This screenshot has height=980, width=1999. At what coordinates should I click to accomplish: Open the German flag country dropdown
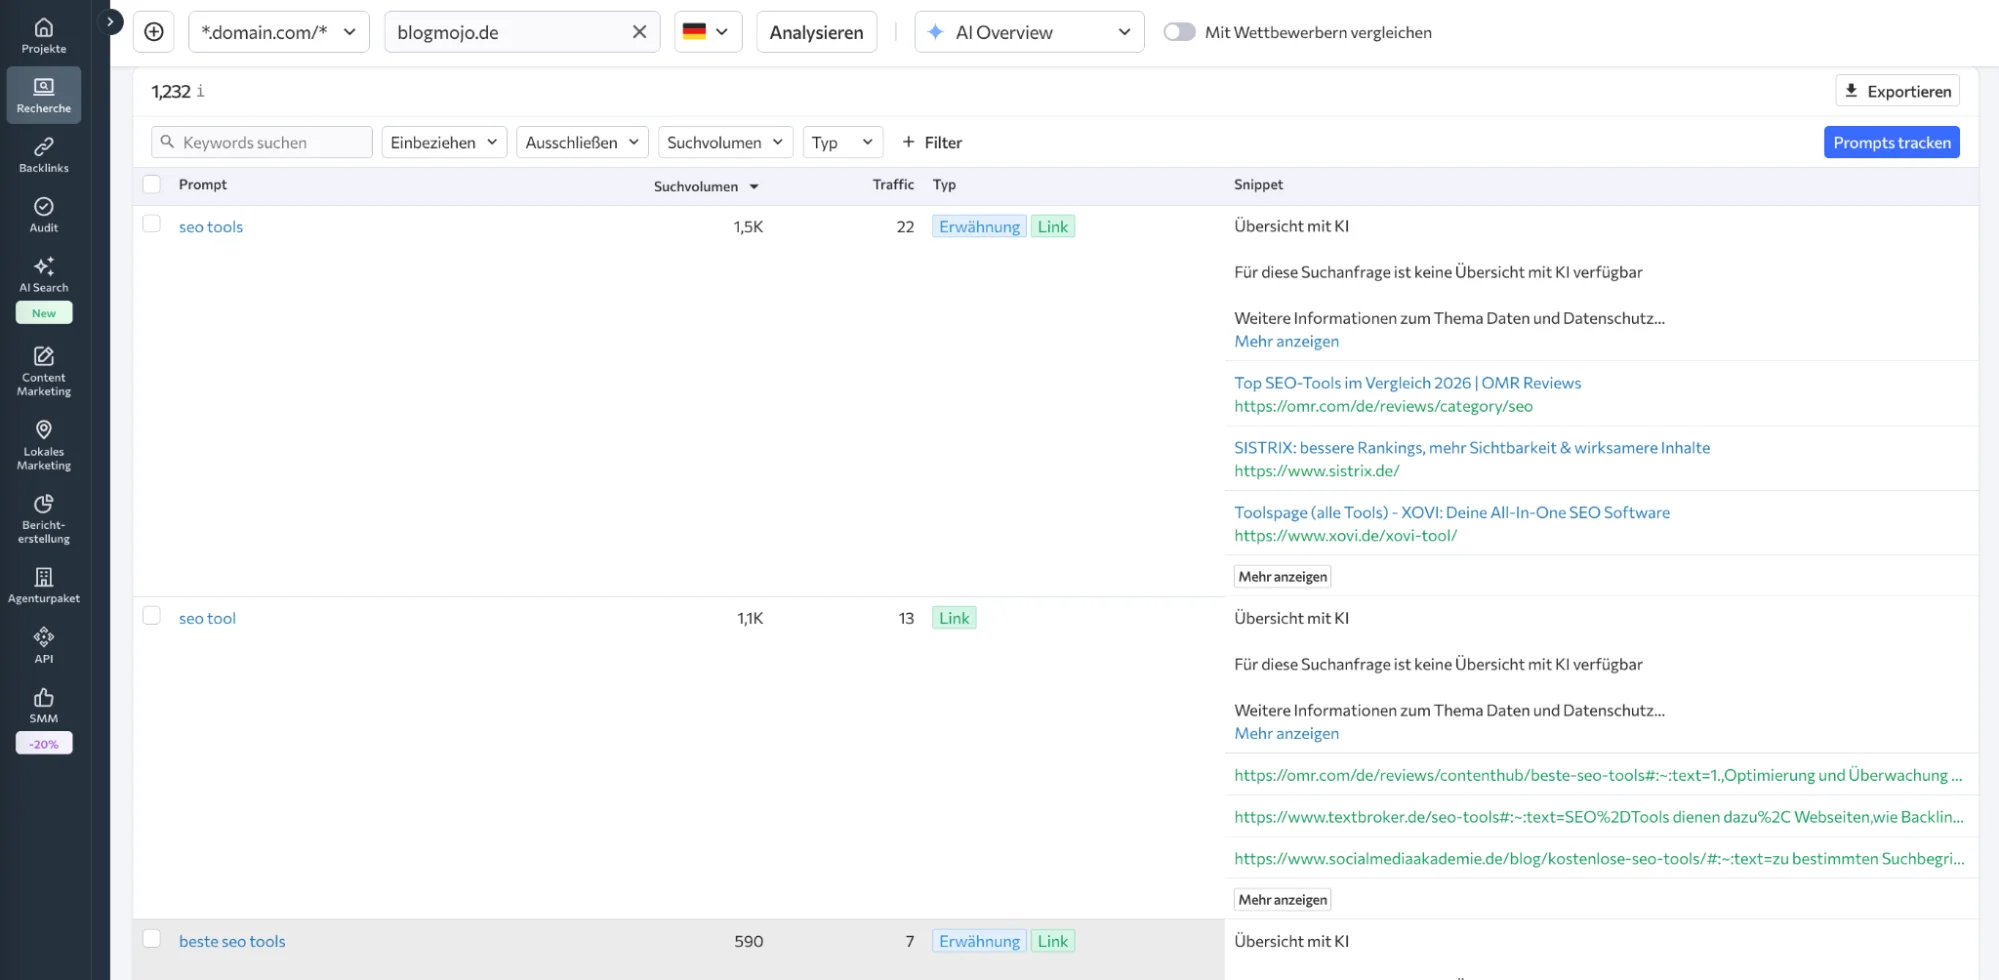tap(708, 32)
